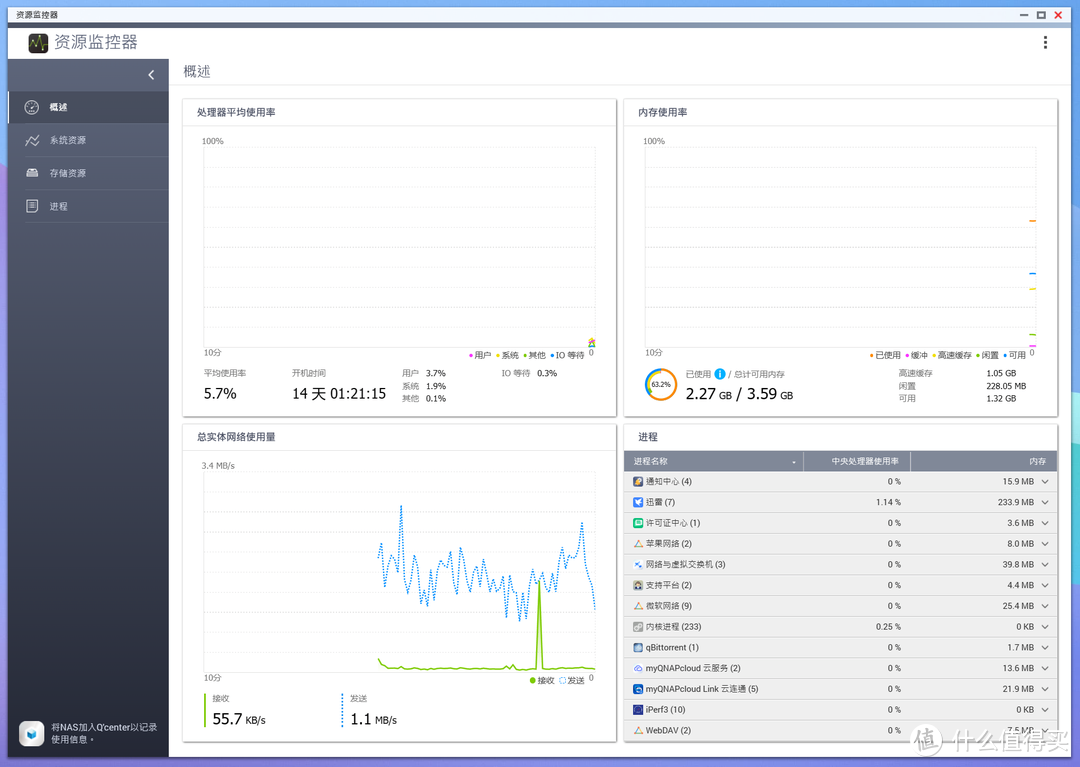This screenshot has height=767, width=1080.
Task: Click the 网络与虚拟交换机 process icon
Action: [x=638, y=565]
